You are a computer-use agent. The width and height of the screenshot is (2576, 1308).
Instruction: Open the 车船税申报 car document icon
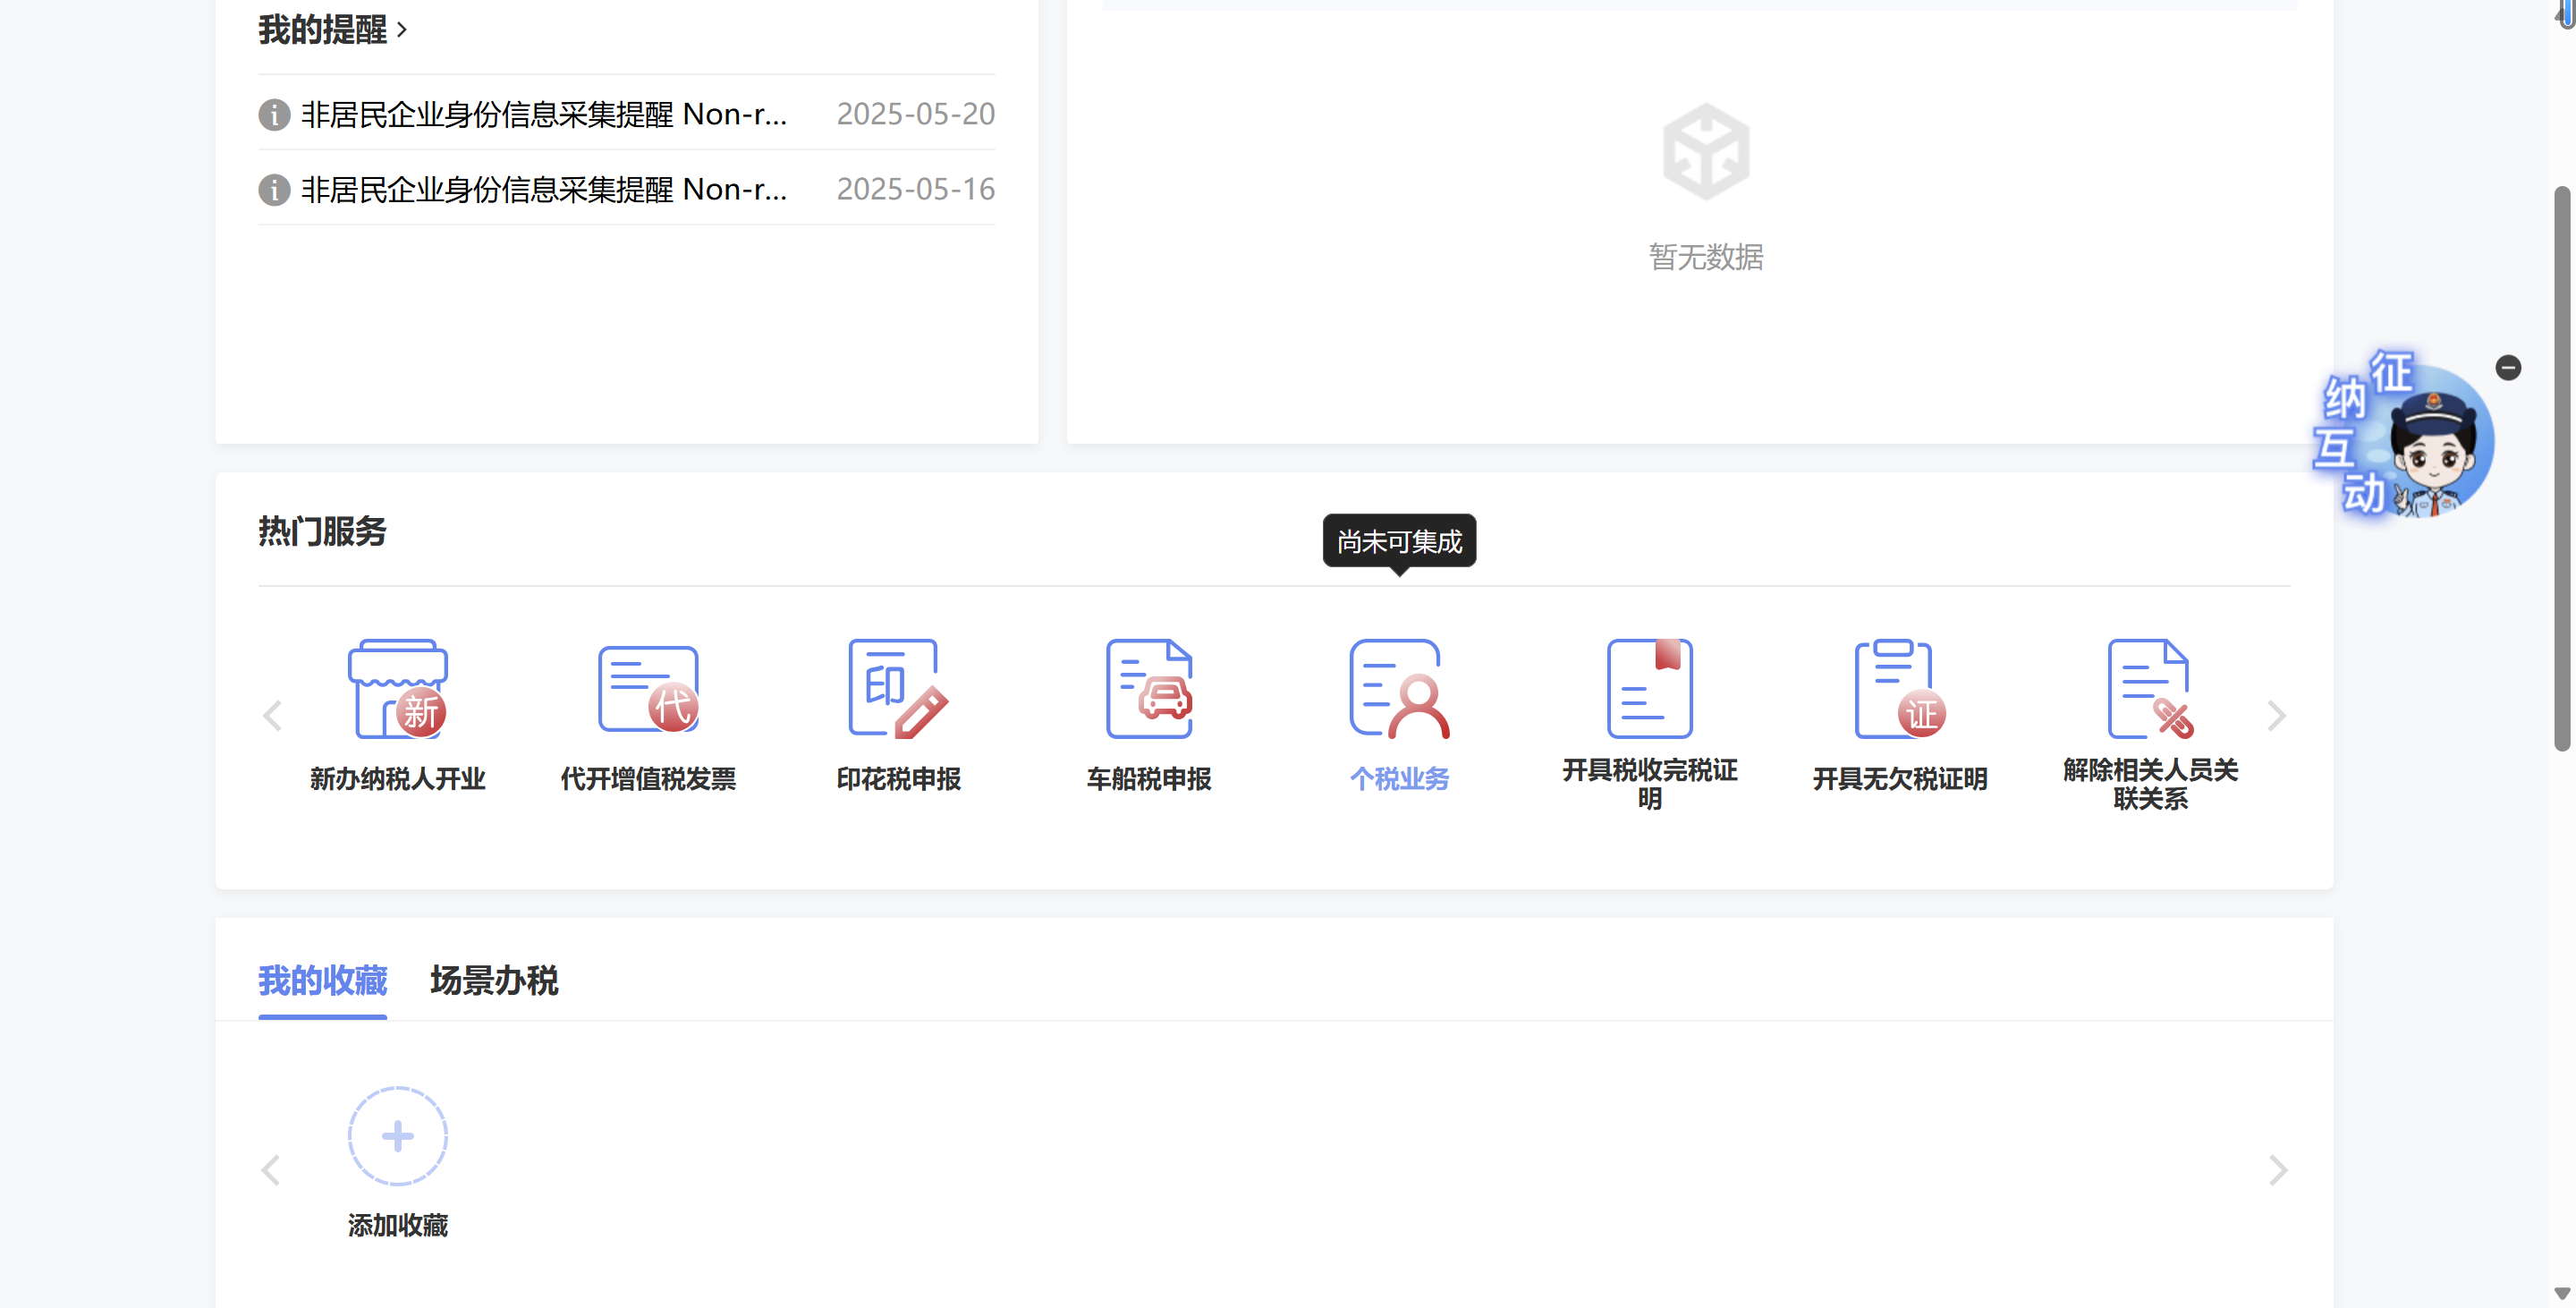coord(1148,689)
